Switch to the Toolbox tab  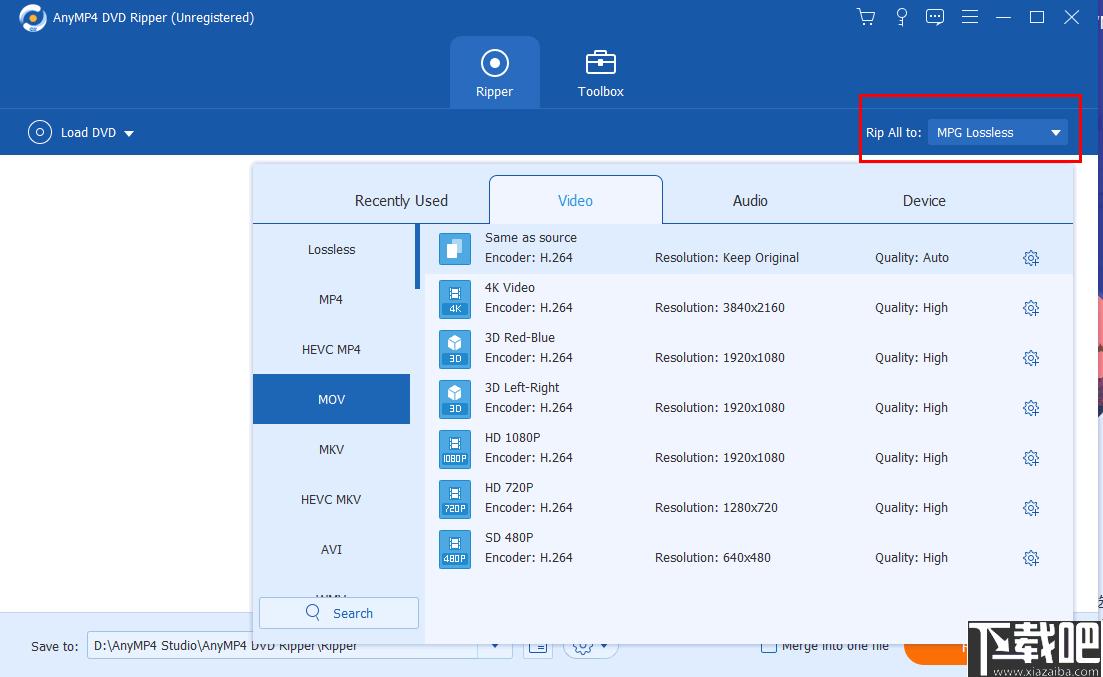(x=600, y=72)
